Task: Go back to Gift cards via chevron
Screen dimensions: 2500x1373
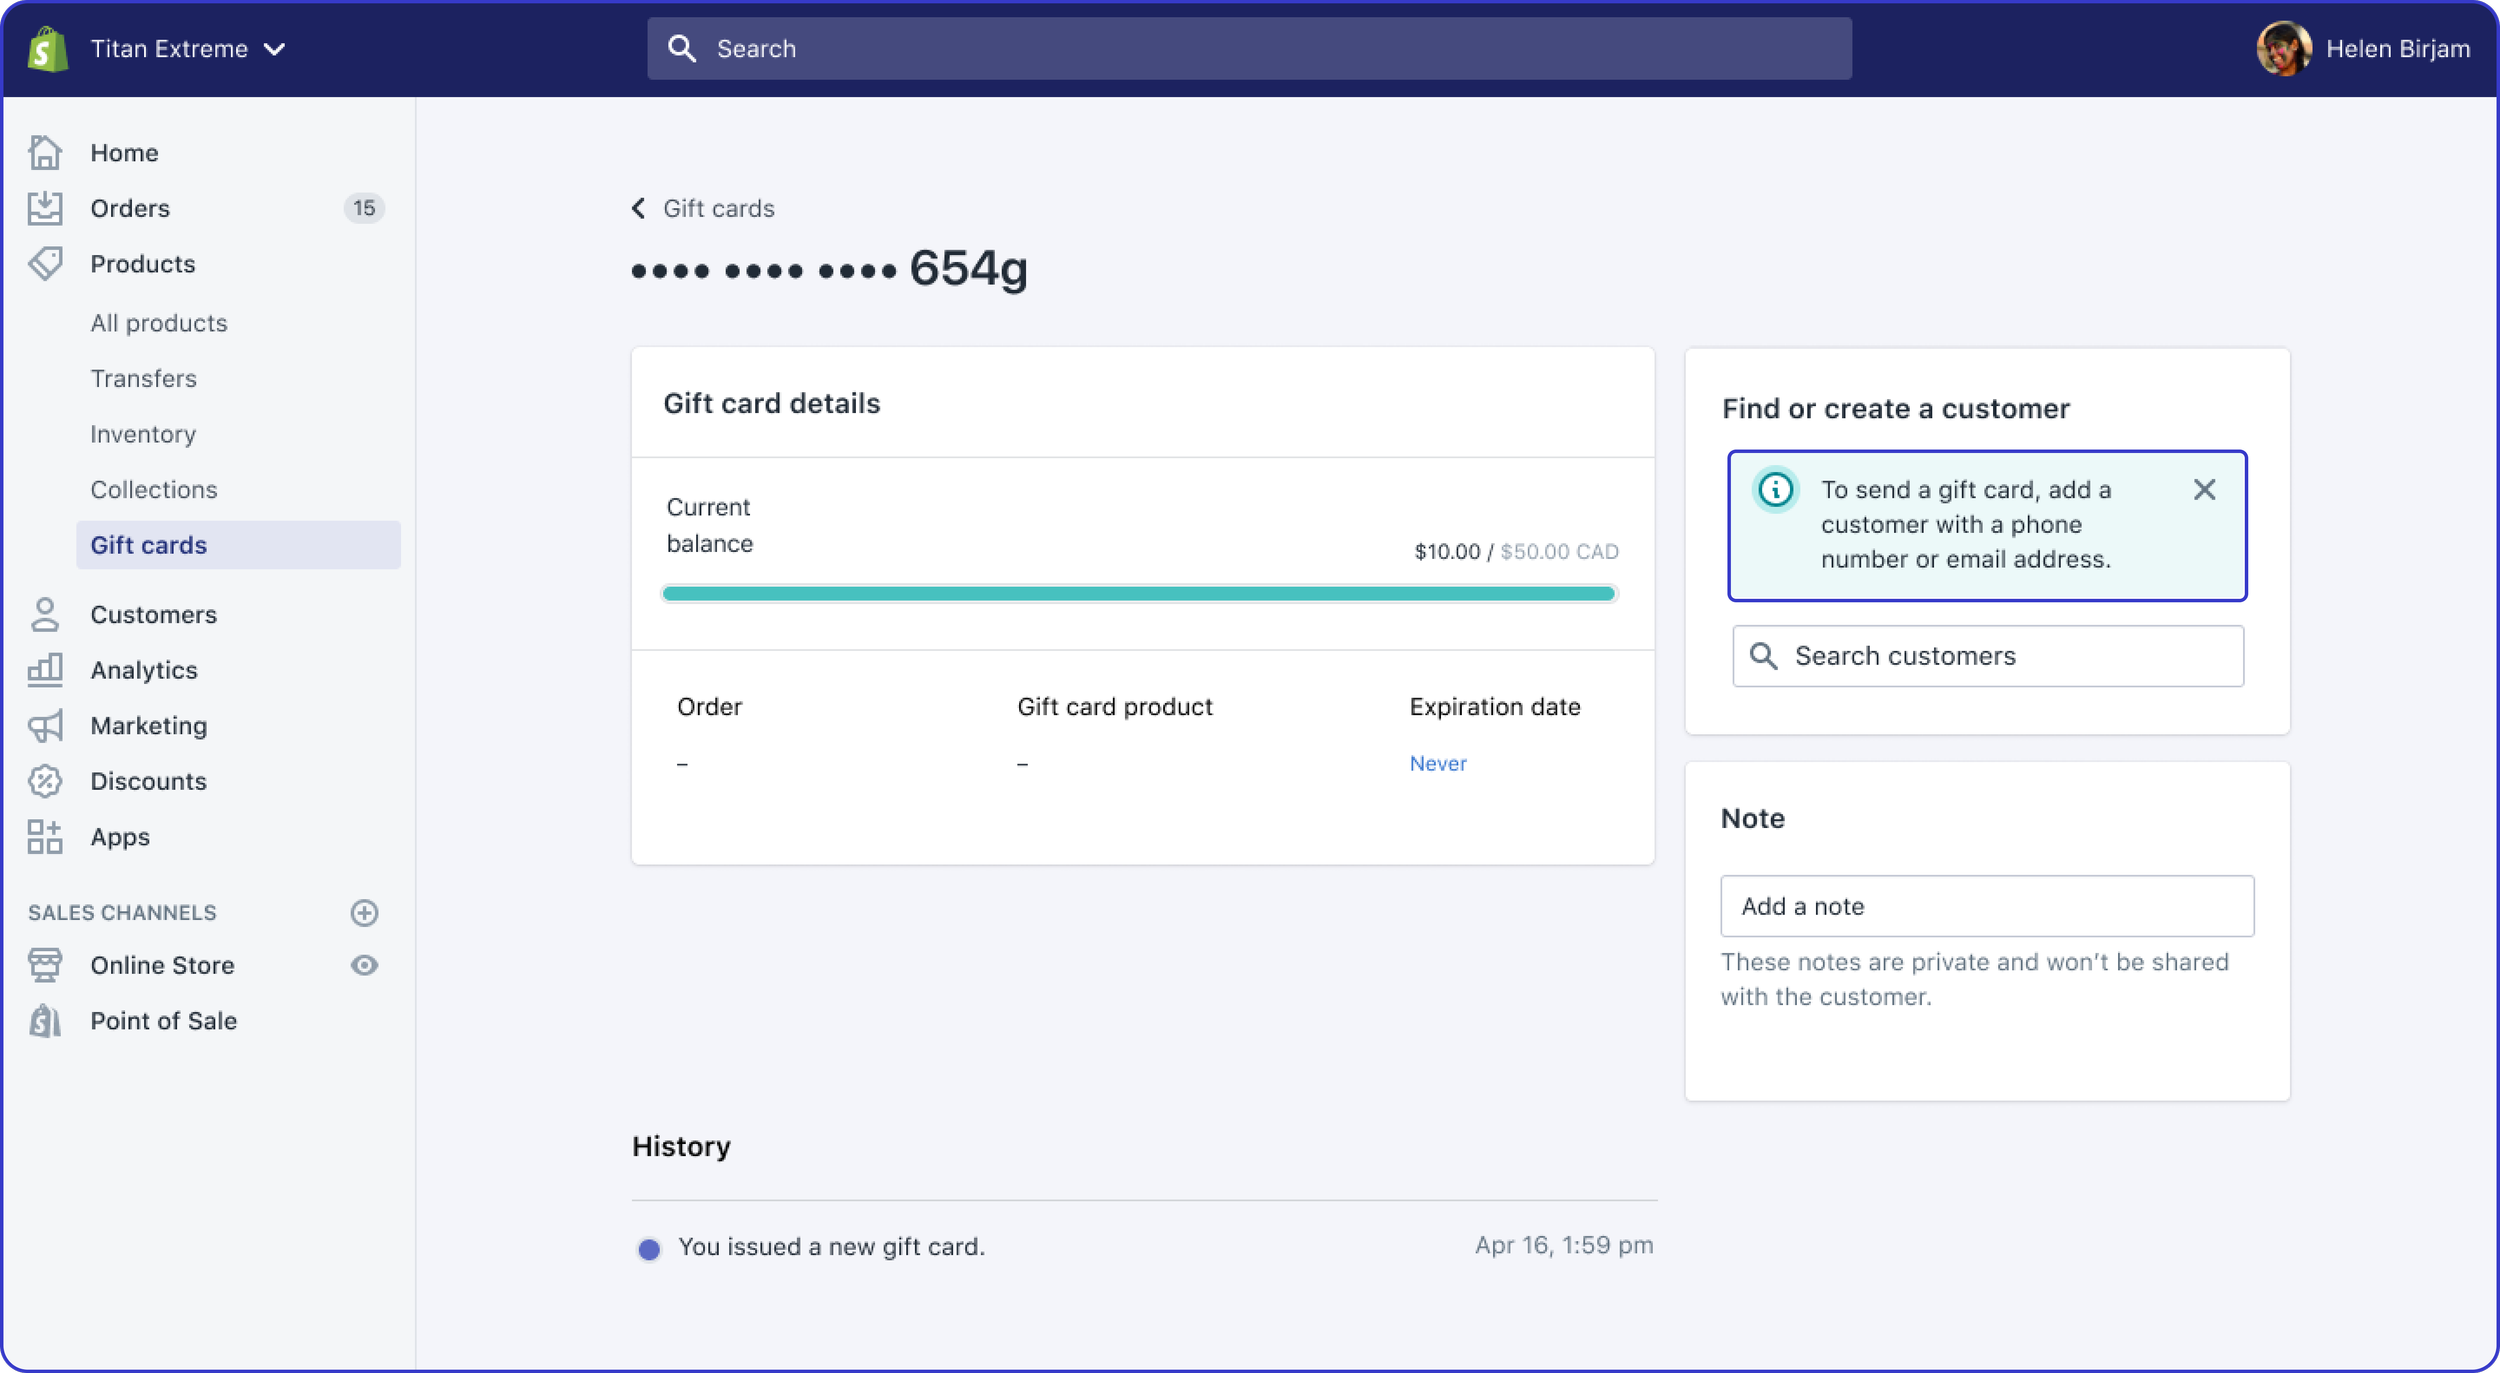Action: [x=639, y=208]
